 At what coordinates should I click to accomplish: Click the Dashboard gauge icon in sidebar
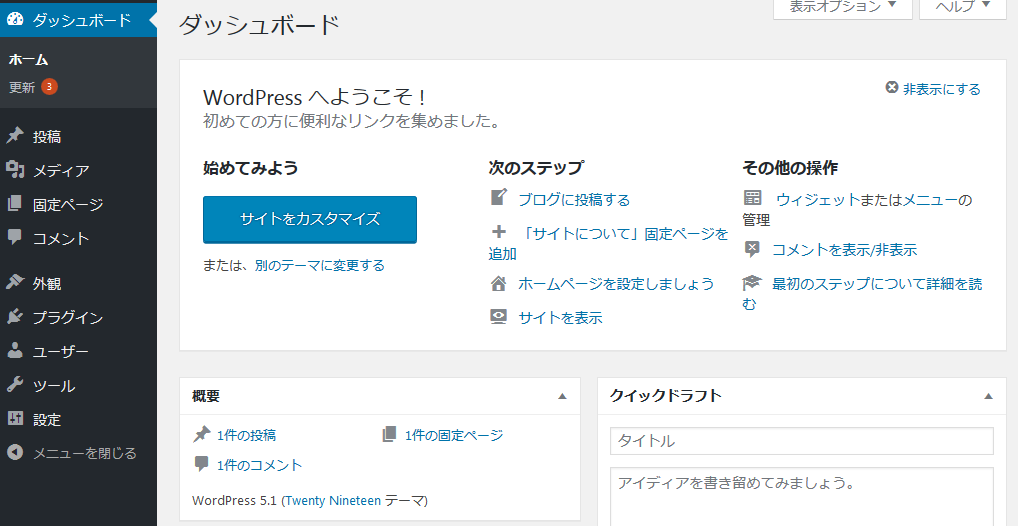pyautogui.click(x=16, y=20)
